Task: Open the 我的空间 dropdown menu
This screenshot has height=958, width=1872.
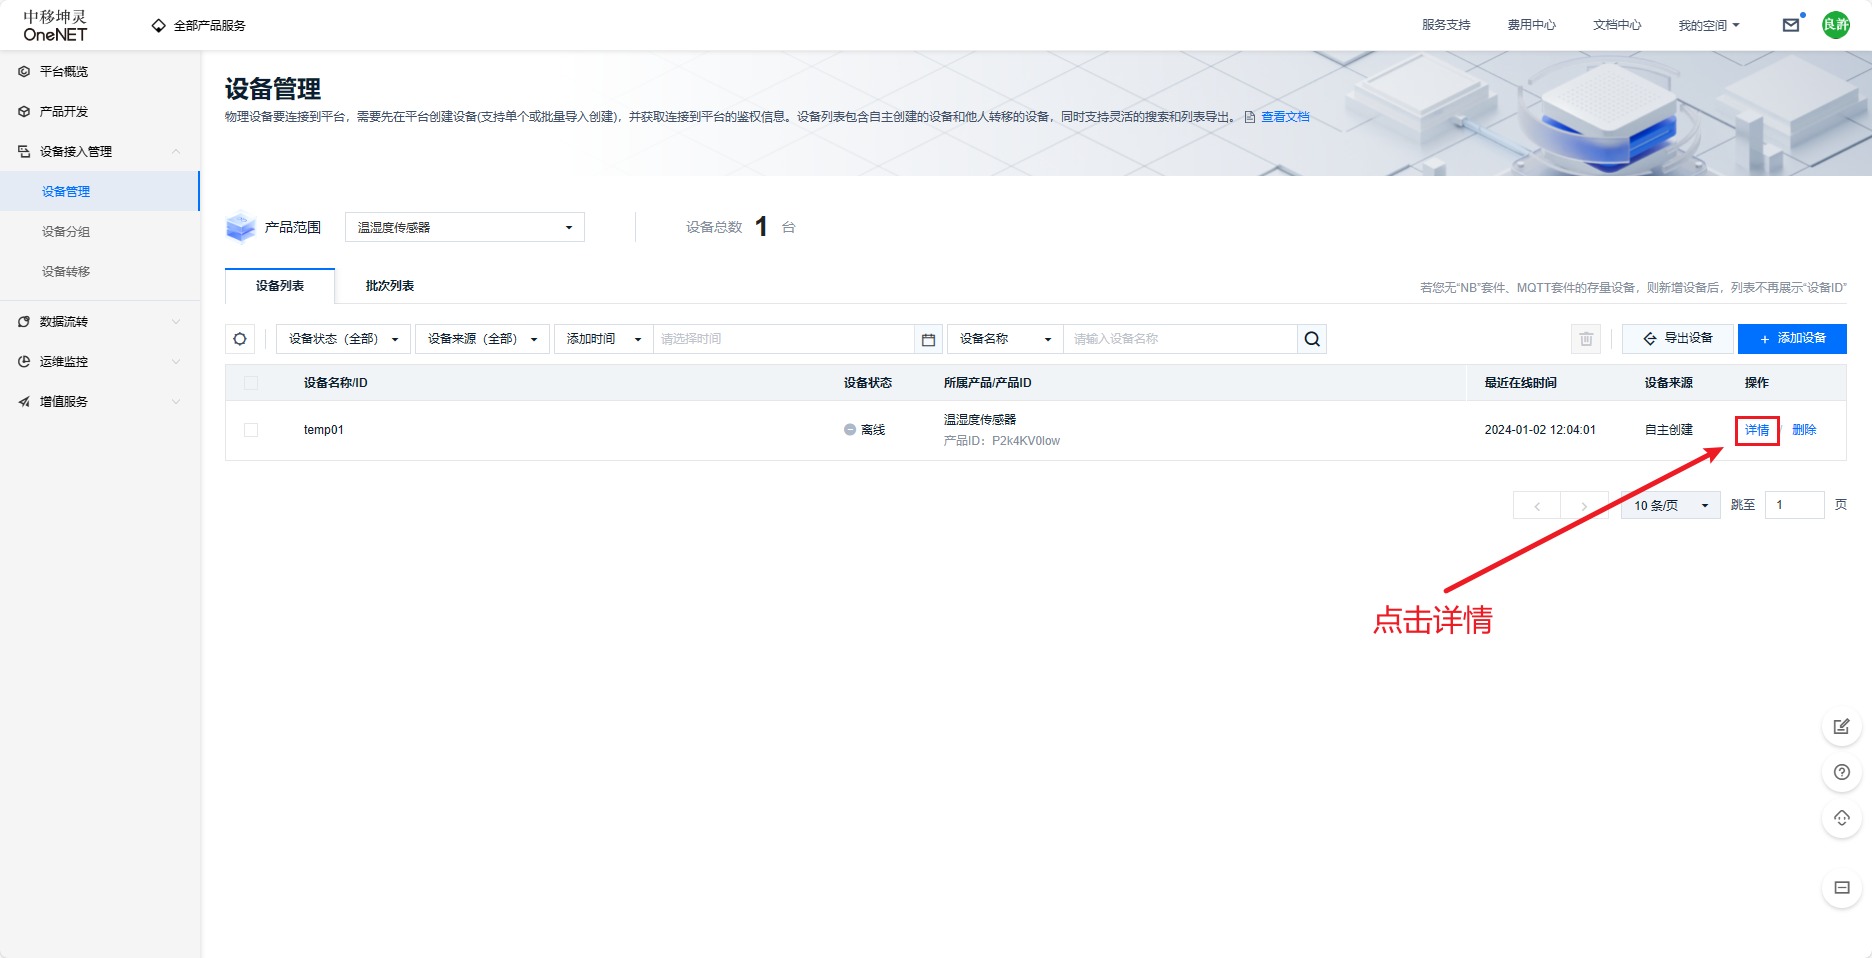Action: pyautogui.click(x=1709, y=25)
